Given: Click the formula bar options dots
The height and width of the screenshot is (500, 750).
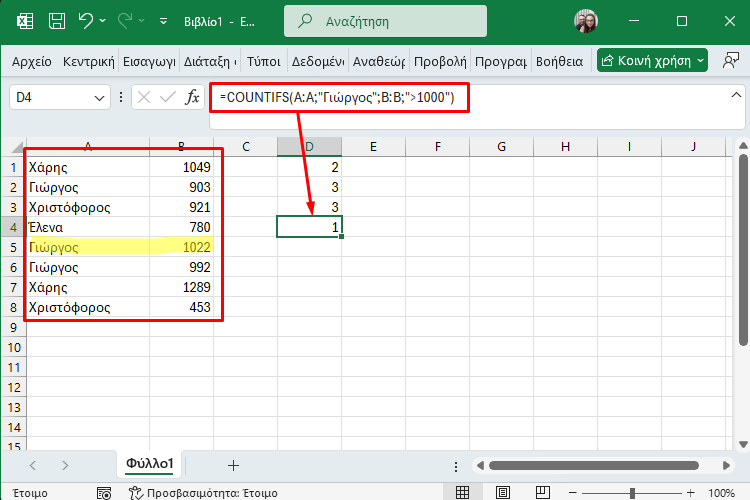Looking at the screenshot, I should (x=121, y=98).
